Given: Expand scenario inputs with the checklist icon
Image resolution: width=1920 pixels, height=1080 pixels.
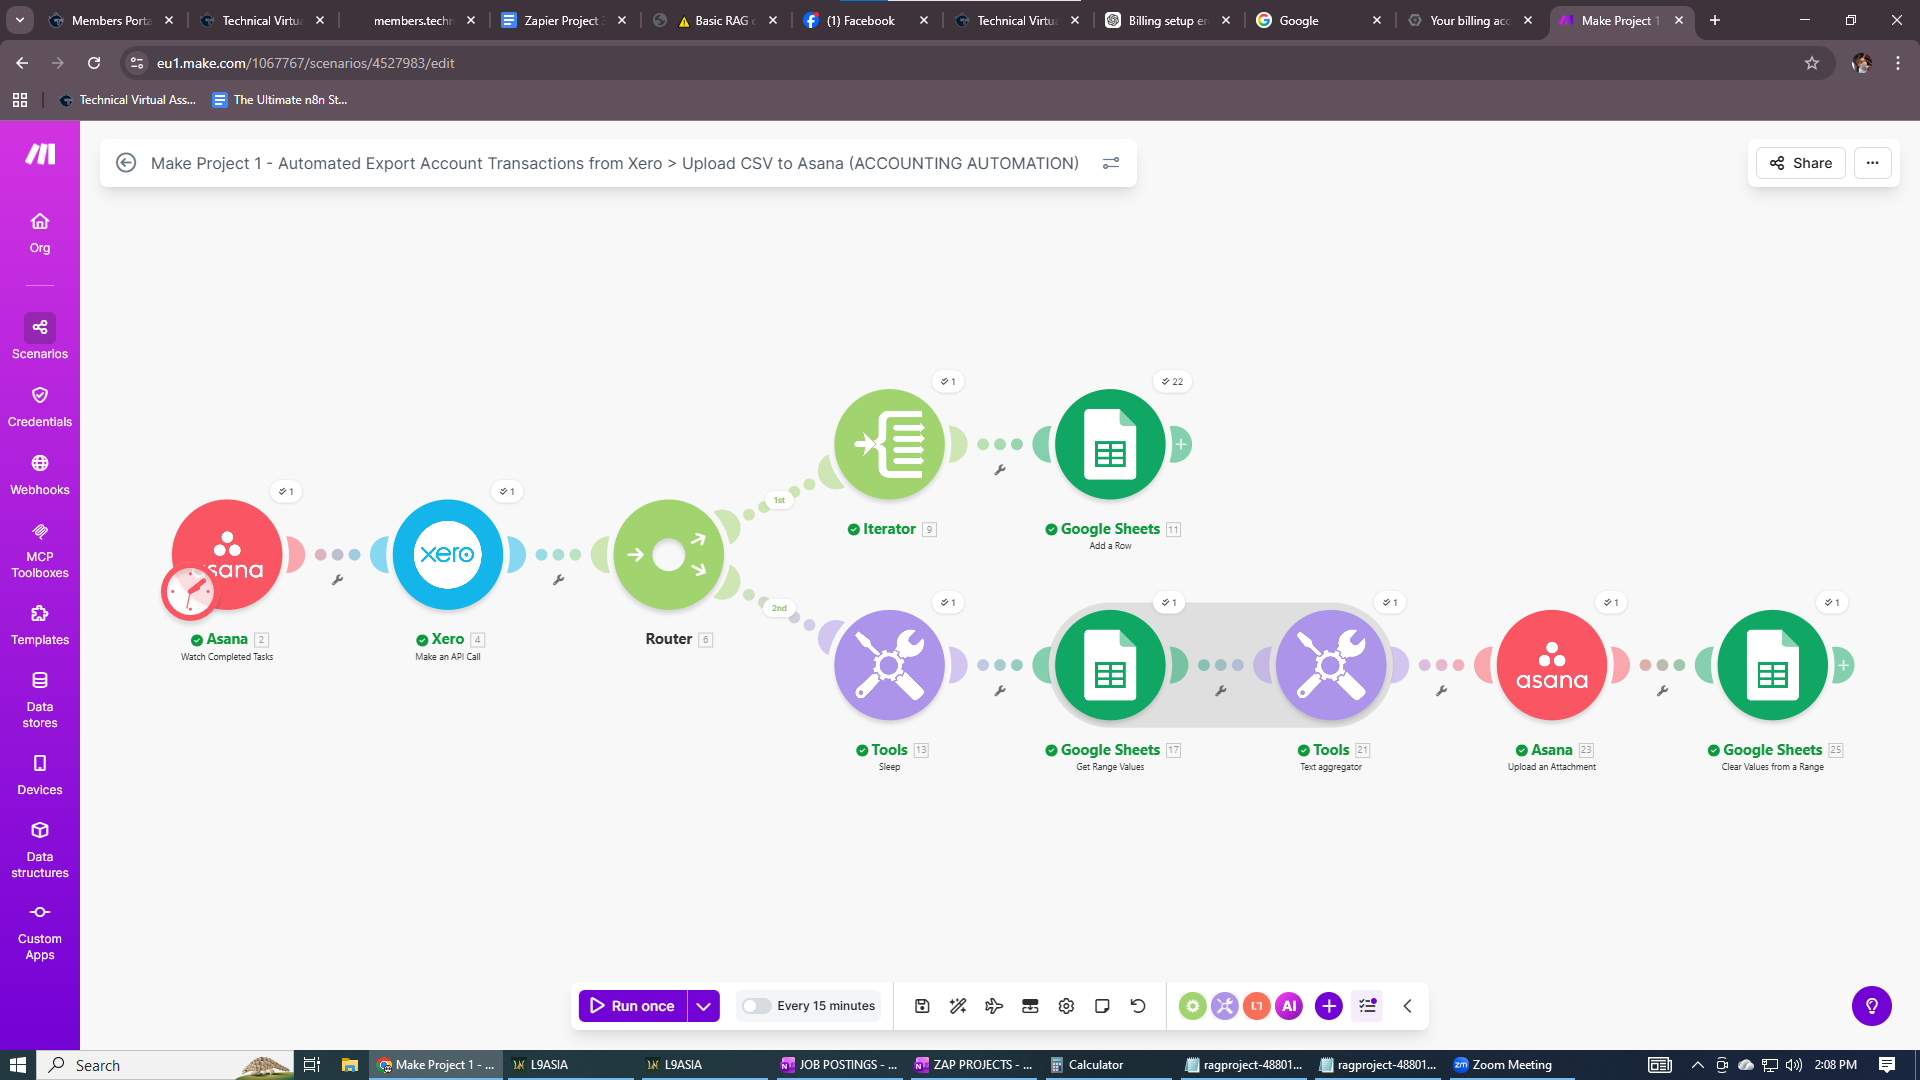Looking at the screenshot, I should pyautogui.click(x=1367, y=1006).
